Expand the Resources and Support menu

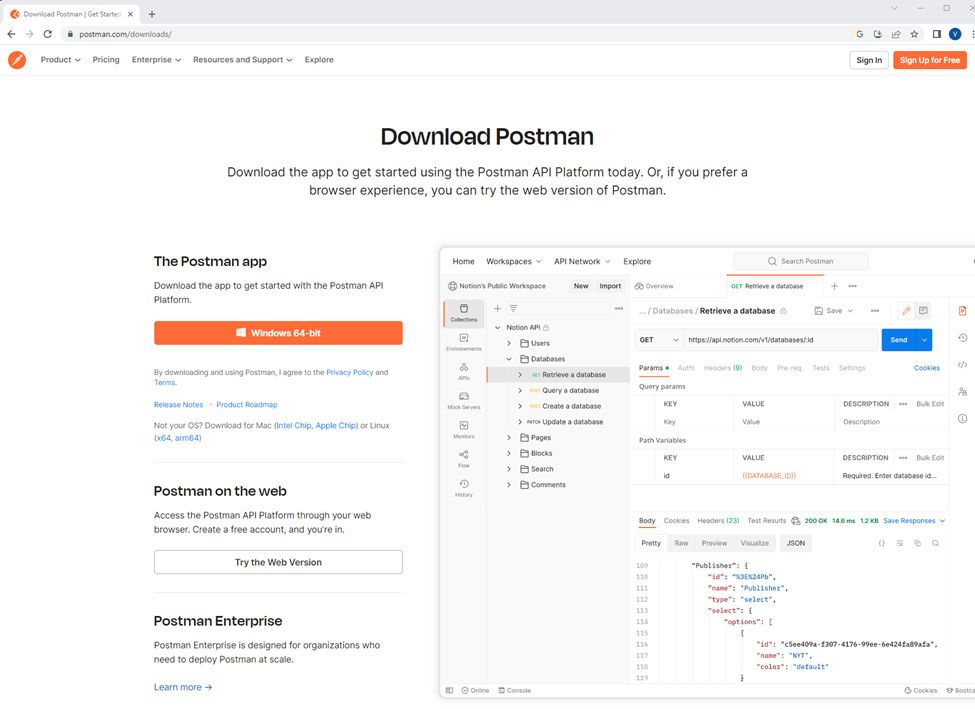click(x=242, y=60)
